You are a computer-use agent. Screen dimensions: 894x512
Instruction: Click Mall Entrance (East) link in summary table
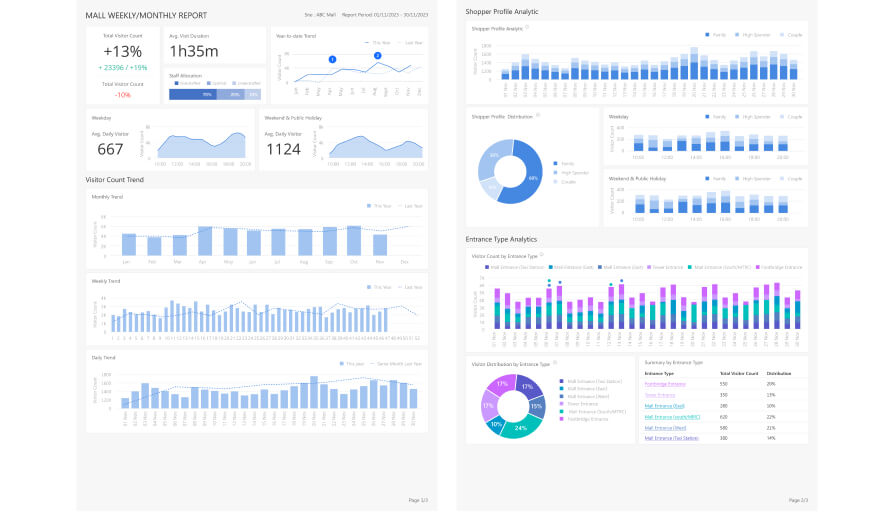coord(664,406)
